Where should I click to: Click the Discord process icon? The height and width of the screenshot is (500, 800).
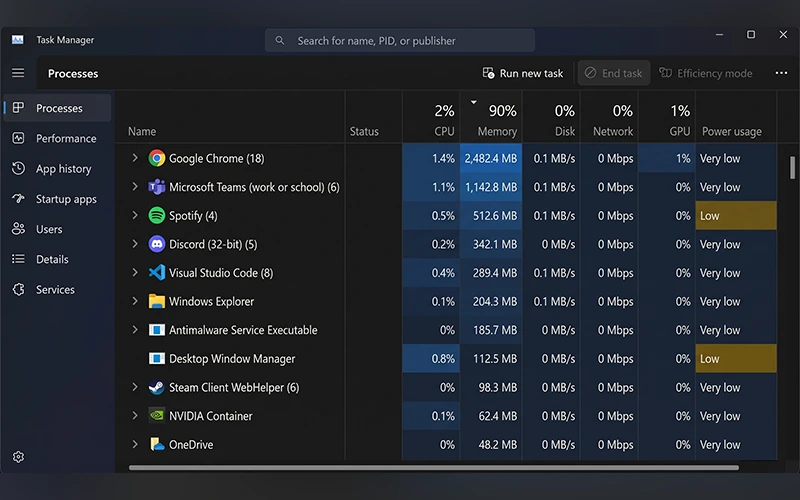157,244
